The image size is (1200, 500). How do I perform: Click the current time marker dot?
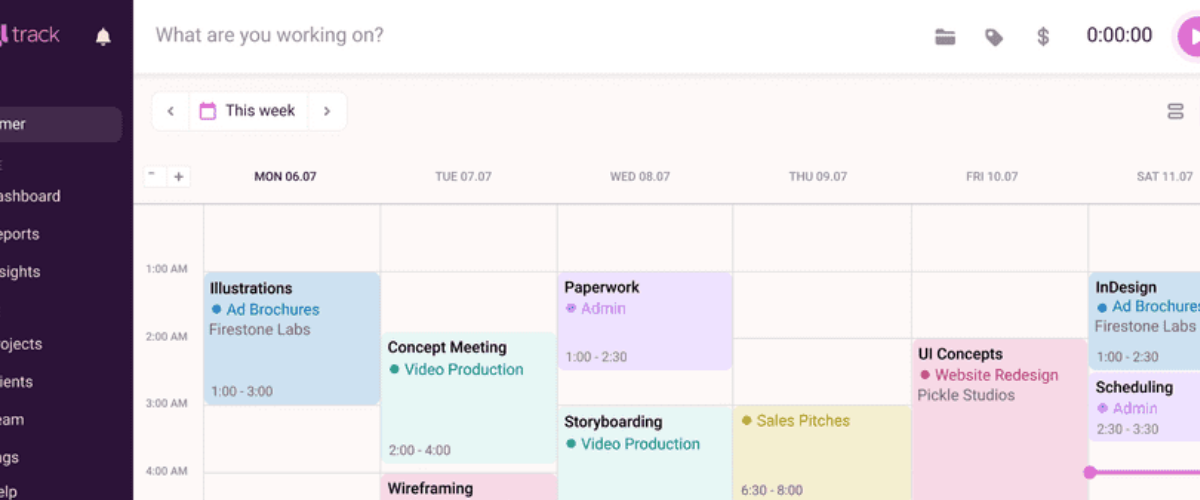click(1089, 472)
